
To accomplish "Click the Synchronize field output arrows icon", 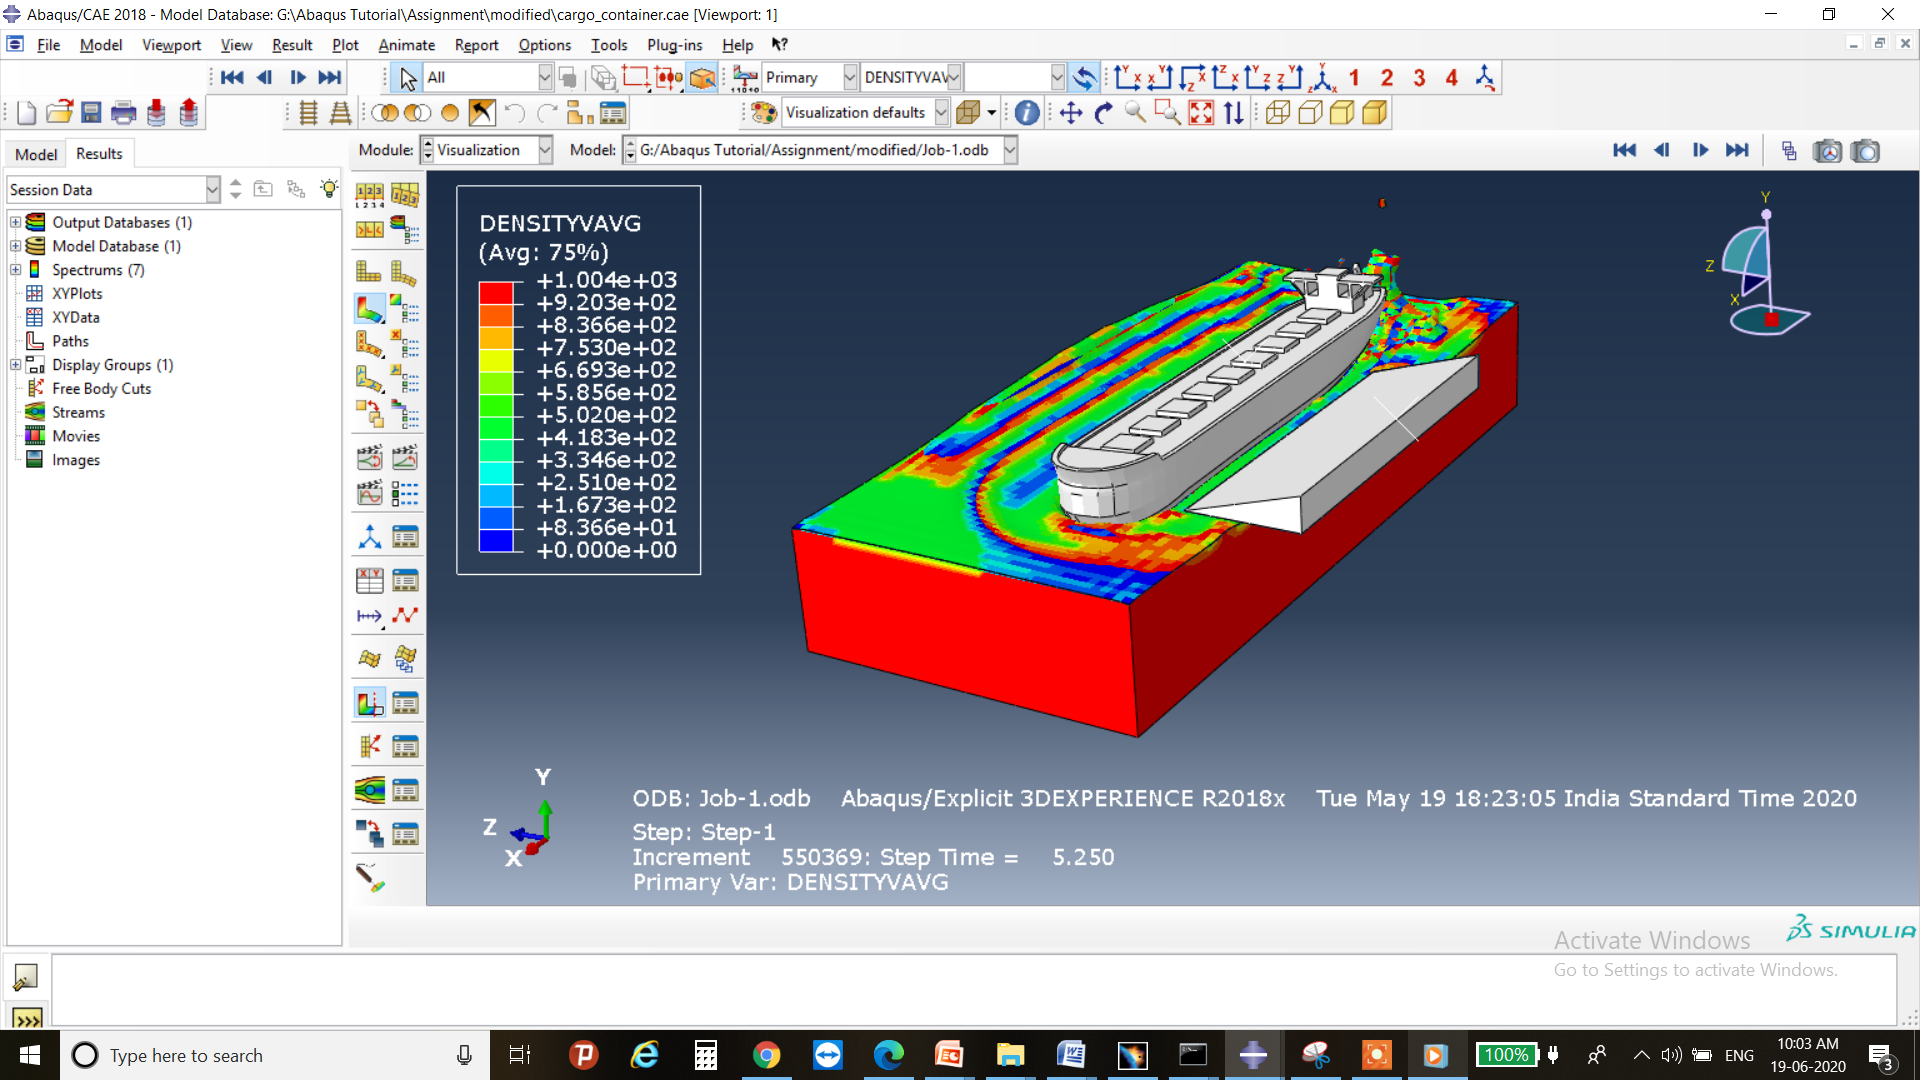I will click(1083, 77).
